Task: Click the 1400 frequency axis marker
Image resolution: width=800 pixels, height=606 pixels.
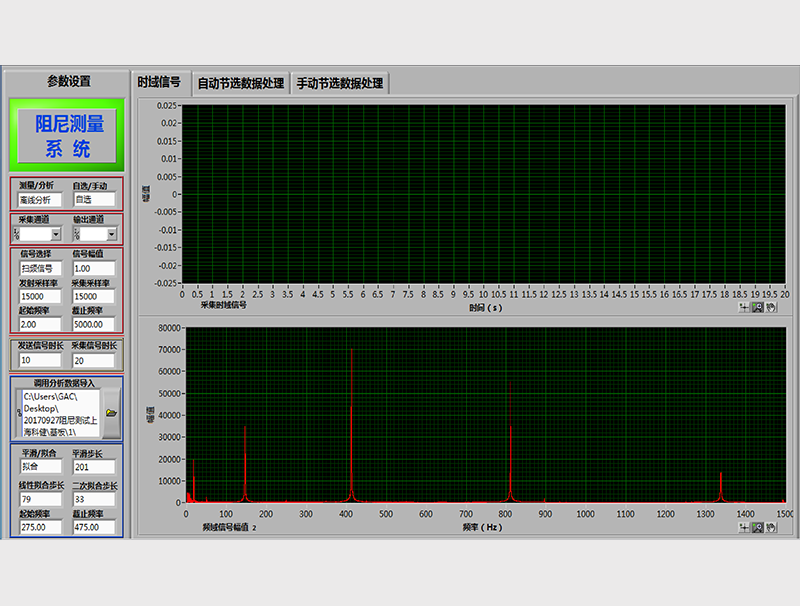Action: tap(745, 514)
